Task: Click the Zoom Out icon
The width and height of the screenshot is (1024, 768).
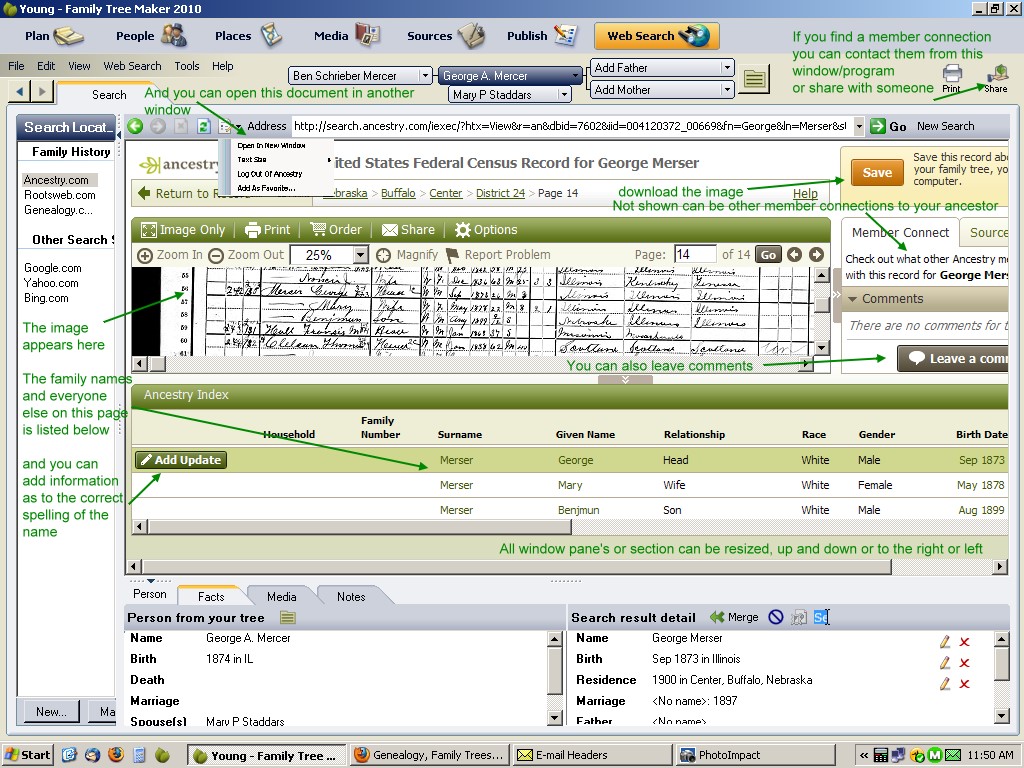Action: click(x=216, y=255)
